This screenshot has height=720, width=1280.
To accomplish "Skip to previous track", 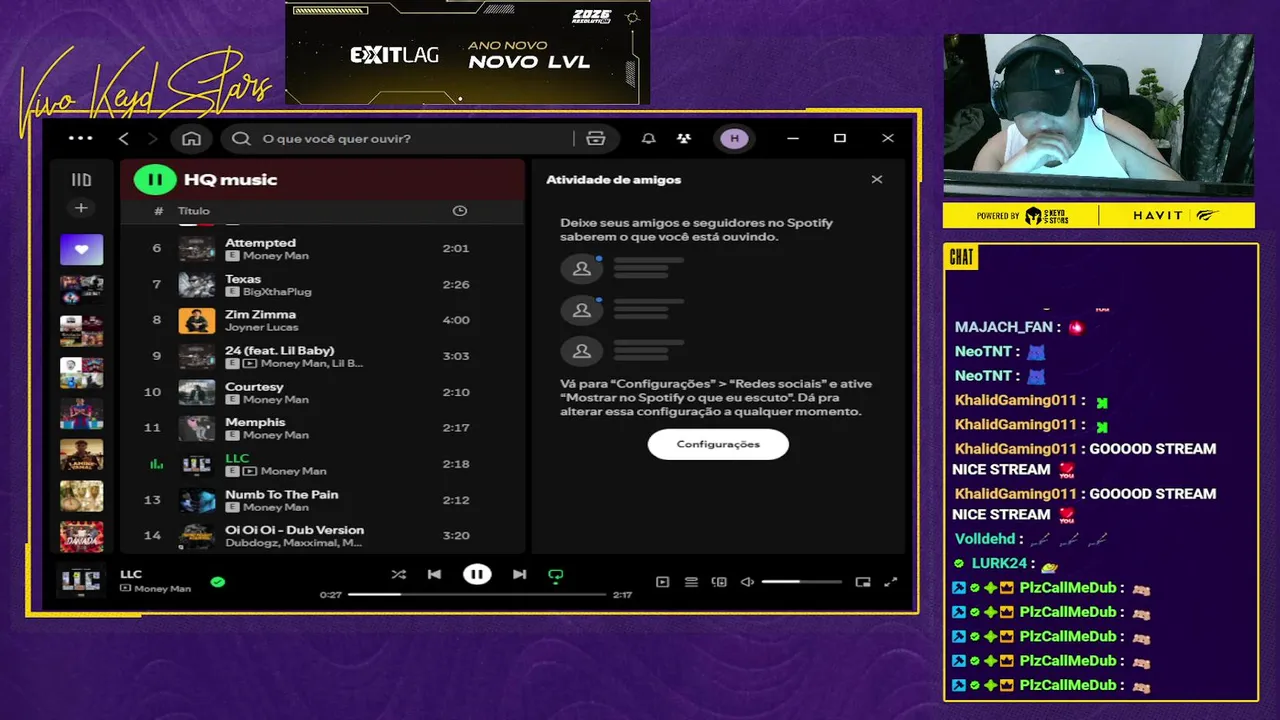I will (434, 575).
